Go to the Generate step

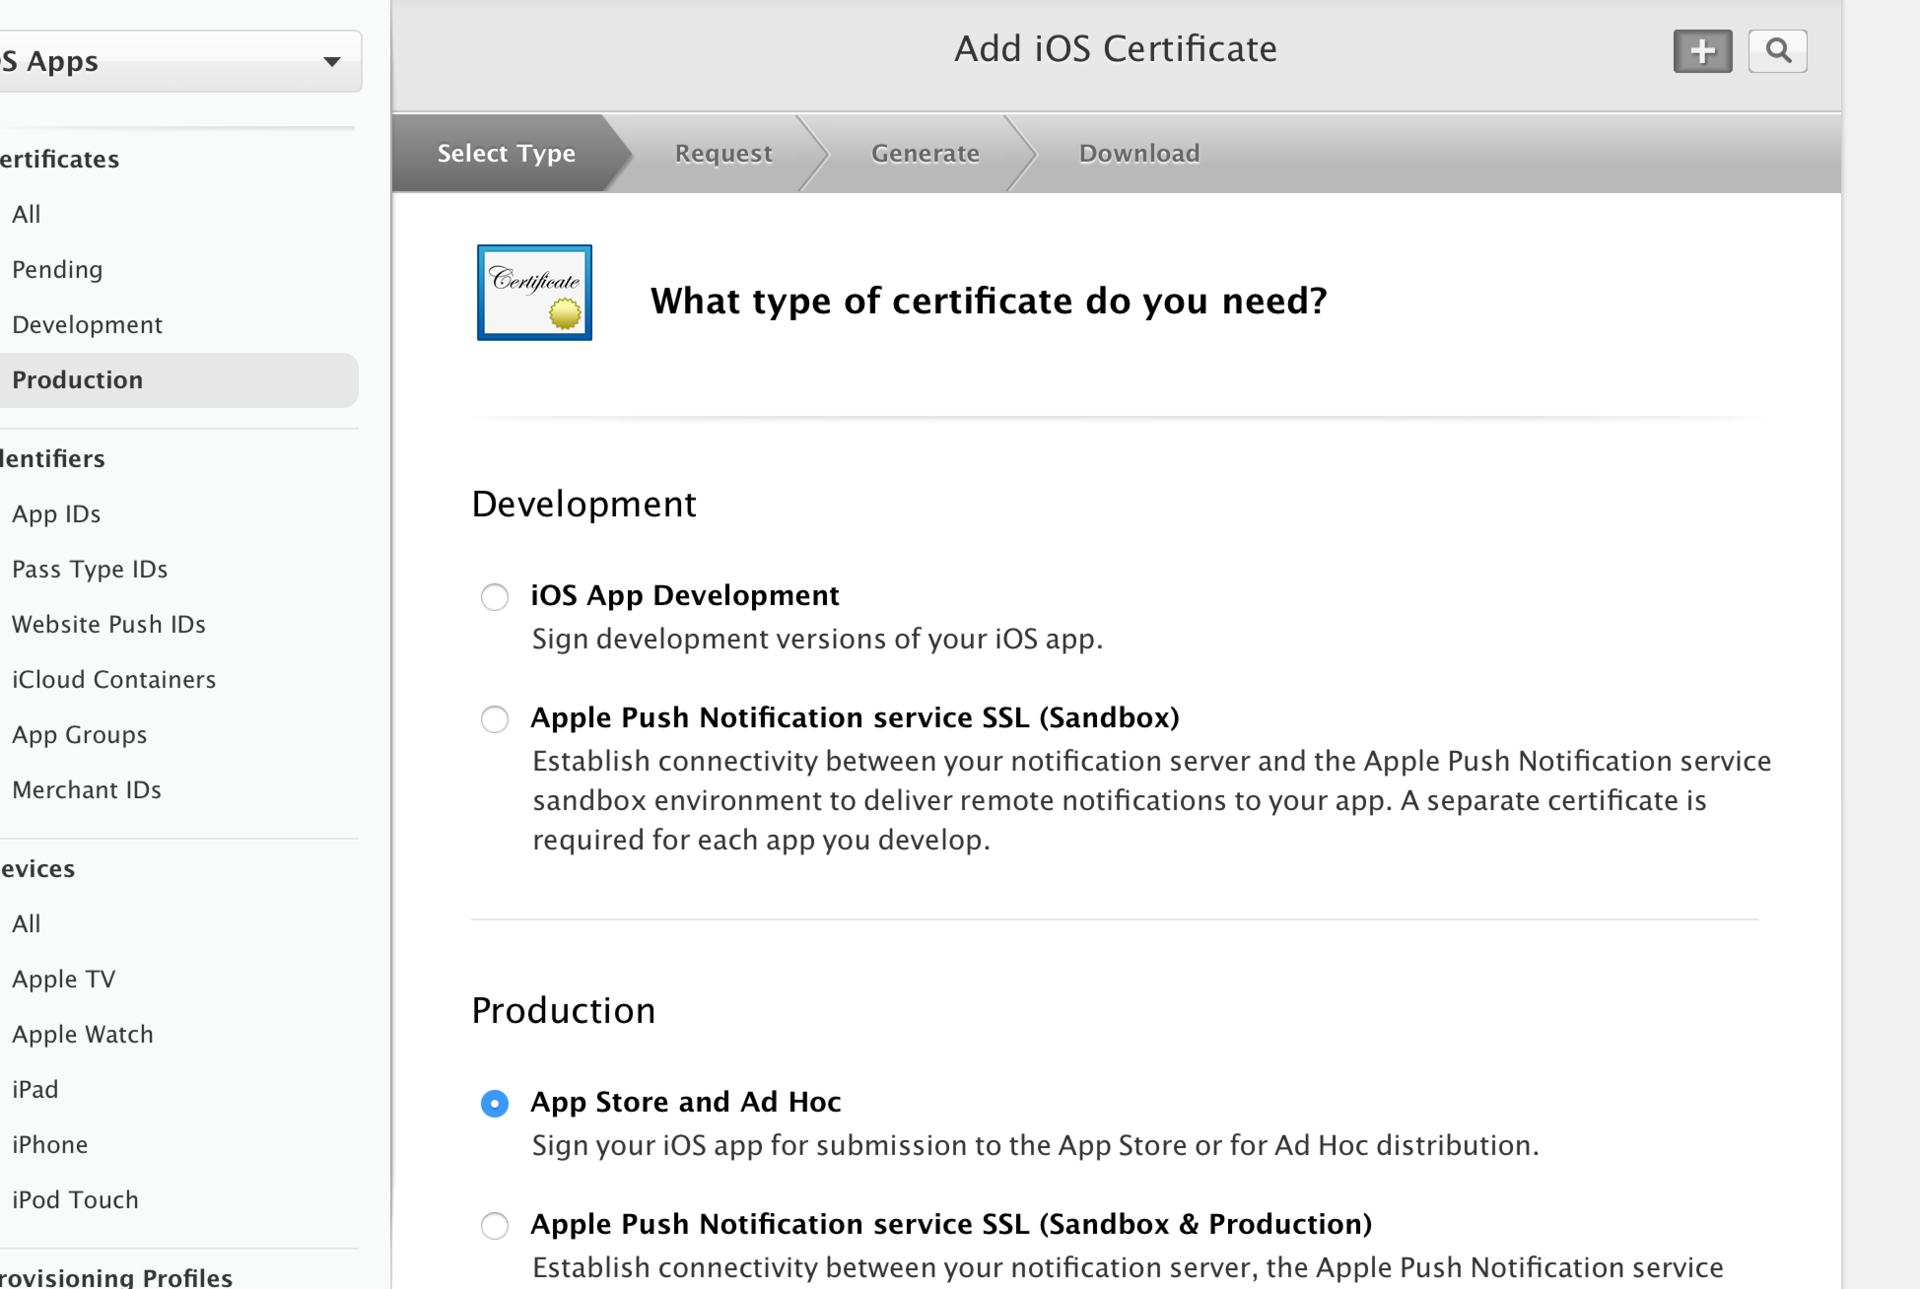click(x=925, y=153)
